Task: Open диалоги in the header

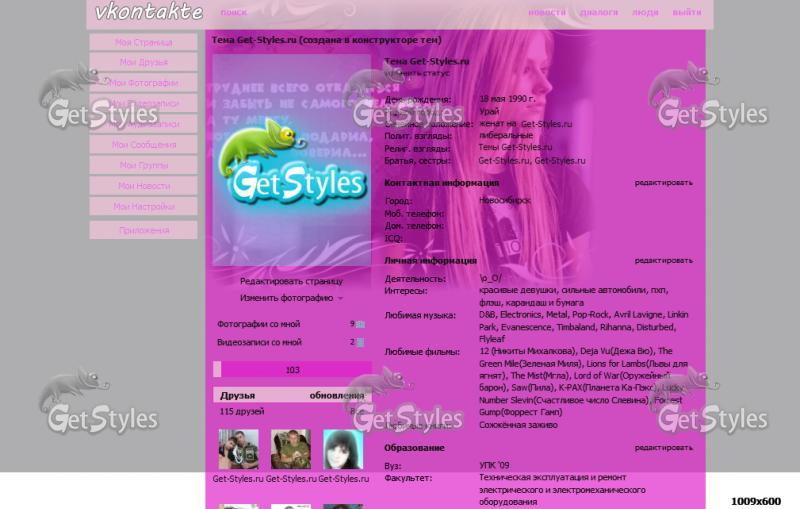Action: (x=599, y=12)
